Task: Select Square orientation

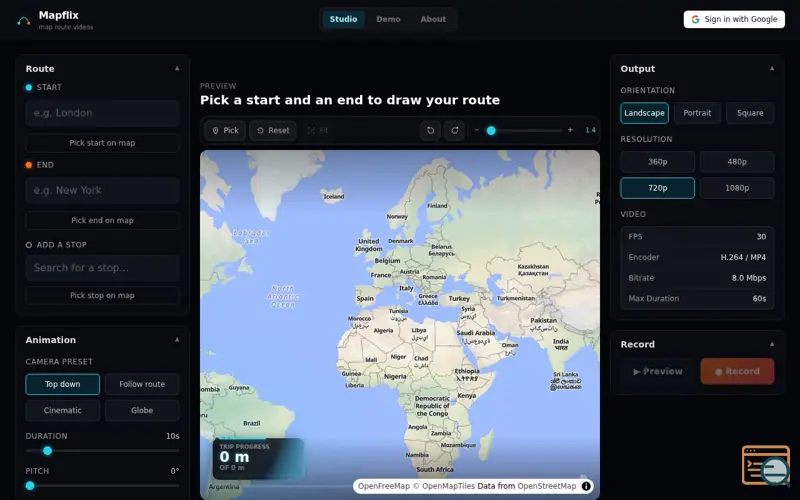Action: point(750,113)
